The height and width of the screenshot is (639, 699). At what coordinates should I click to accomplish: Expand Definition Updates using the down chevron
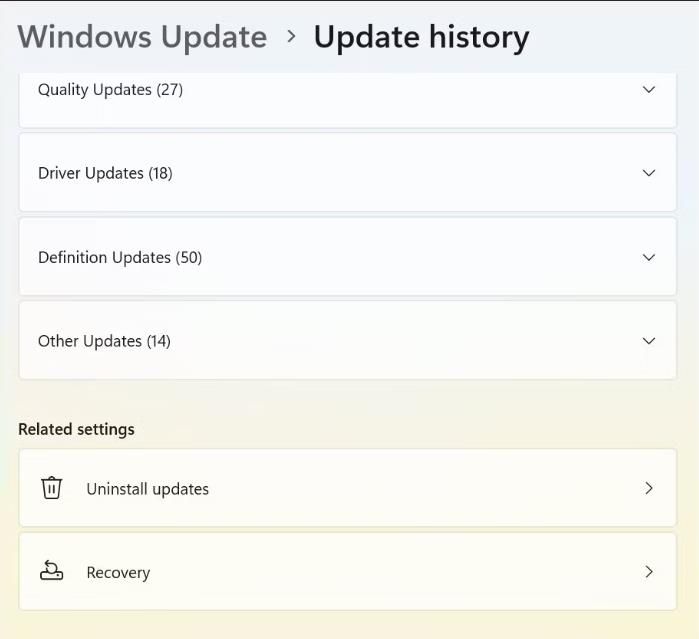tap(649, 257)
